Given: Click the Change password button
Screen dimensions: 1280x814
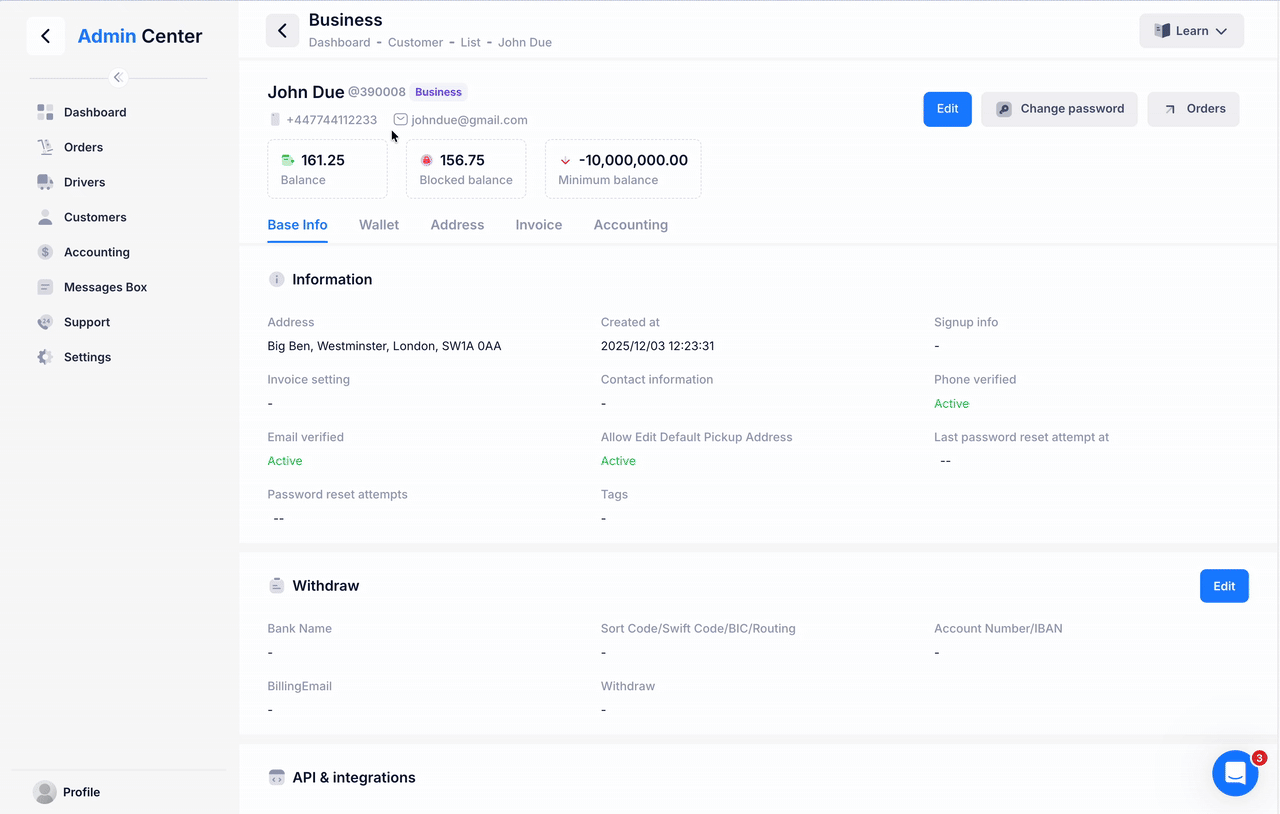Looking at the screenshot, I should [1059, 109].
